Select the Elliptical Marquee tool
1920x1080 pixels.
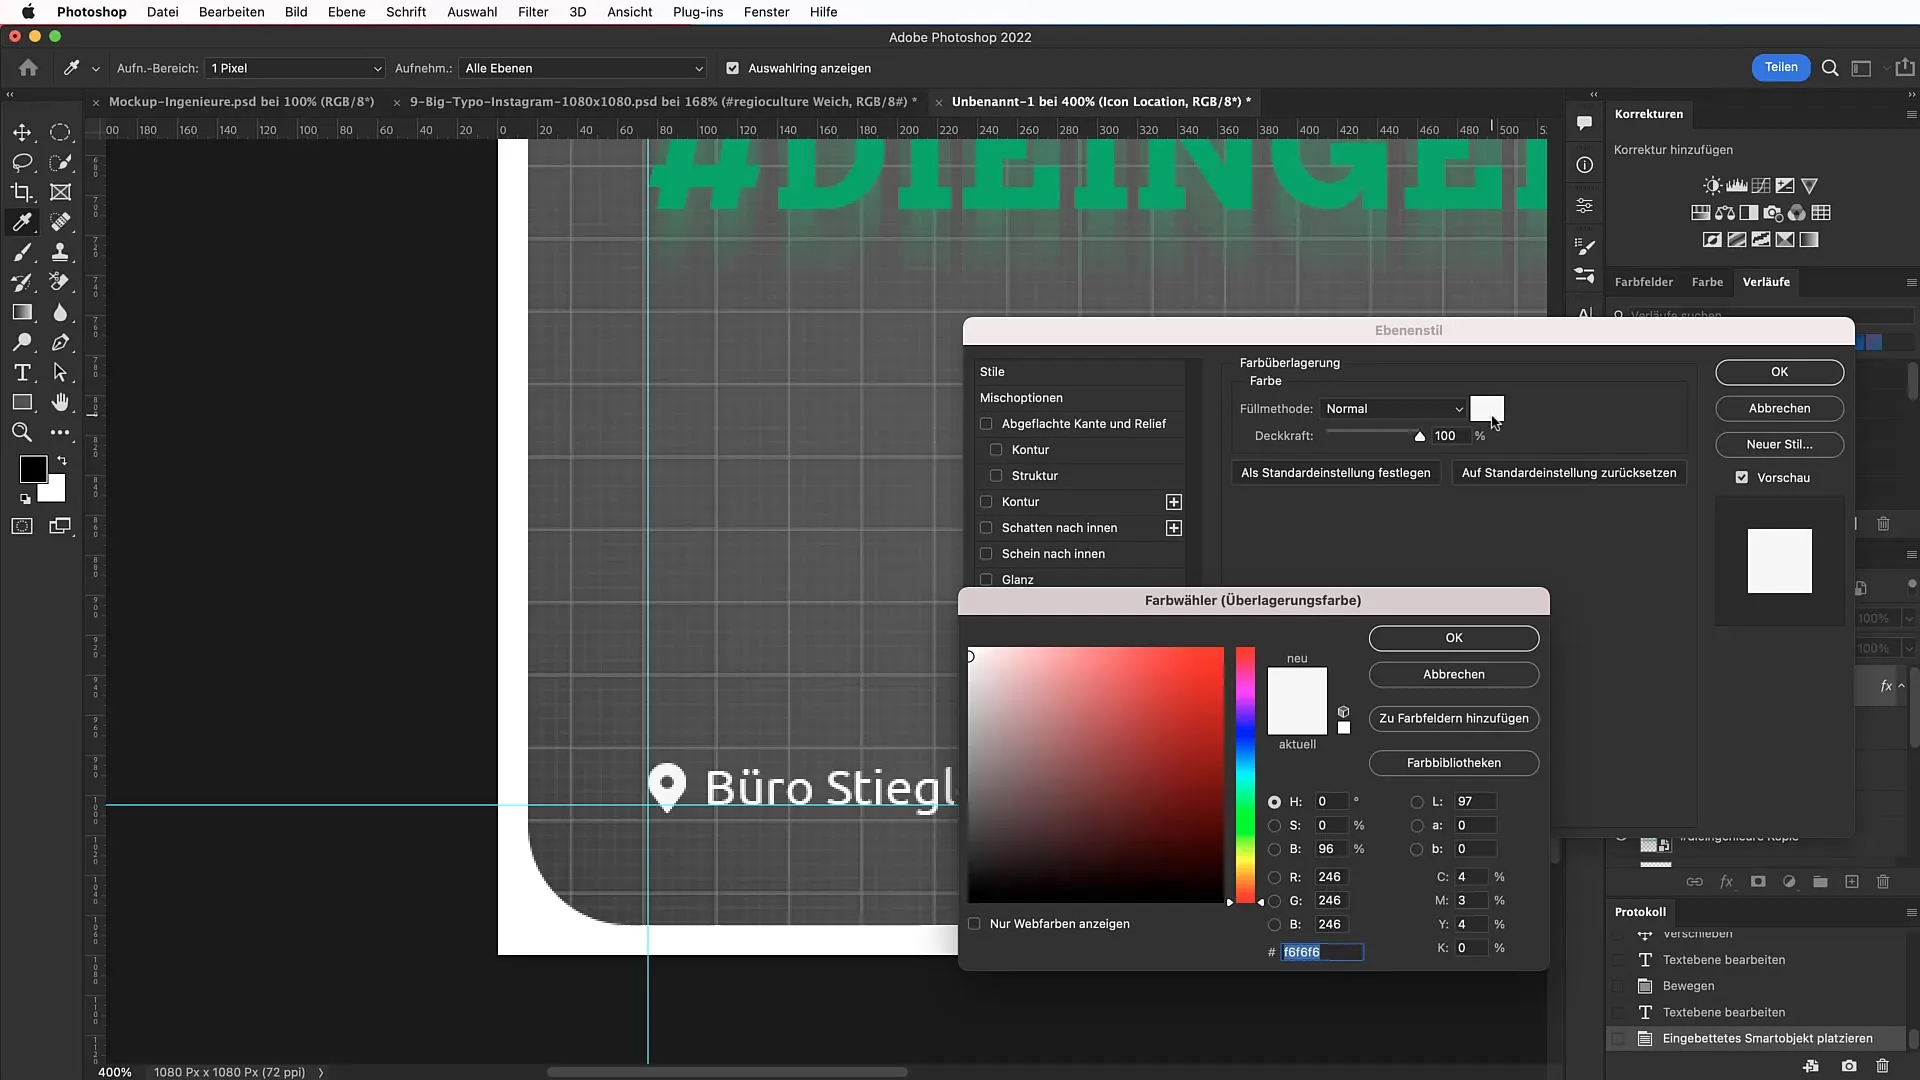[x=60, y=132]
